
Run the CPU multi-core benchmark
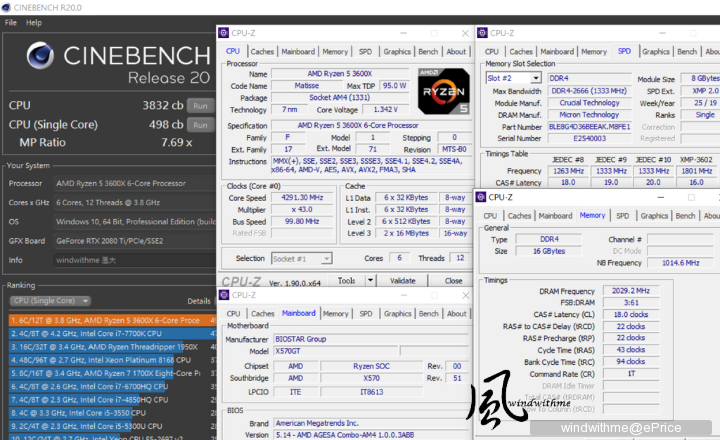point(200,106)
